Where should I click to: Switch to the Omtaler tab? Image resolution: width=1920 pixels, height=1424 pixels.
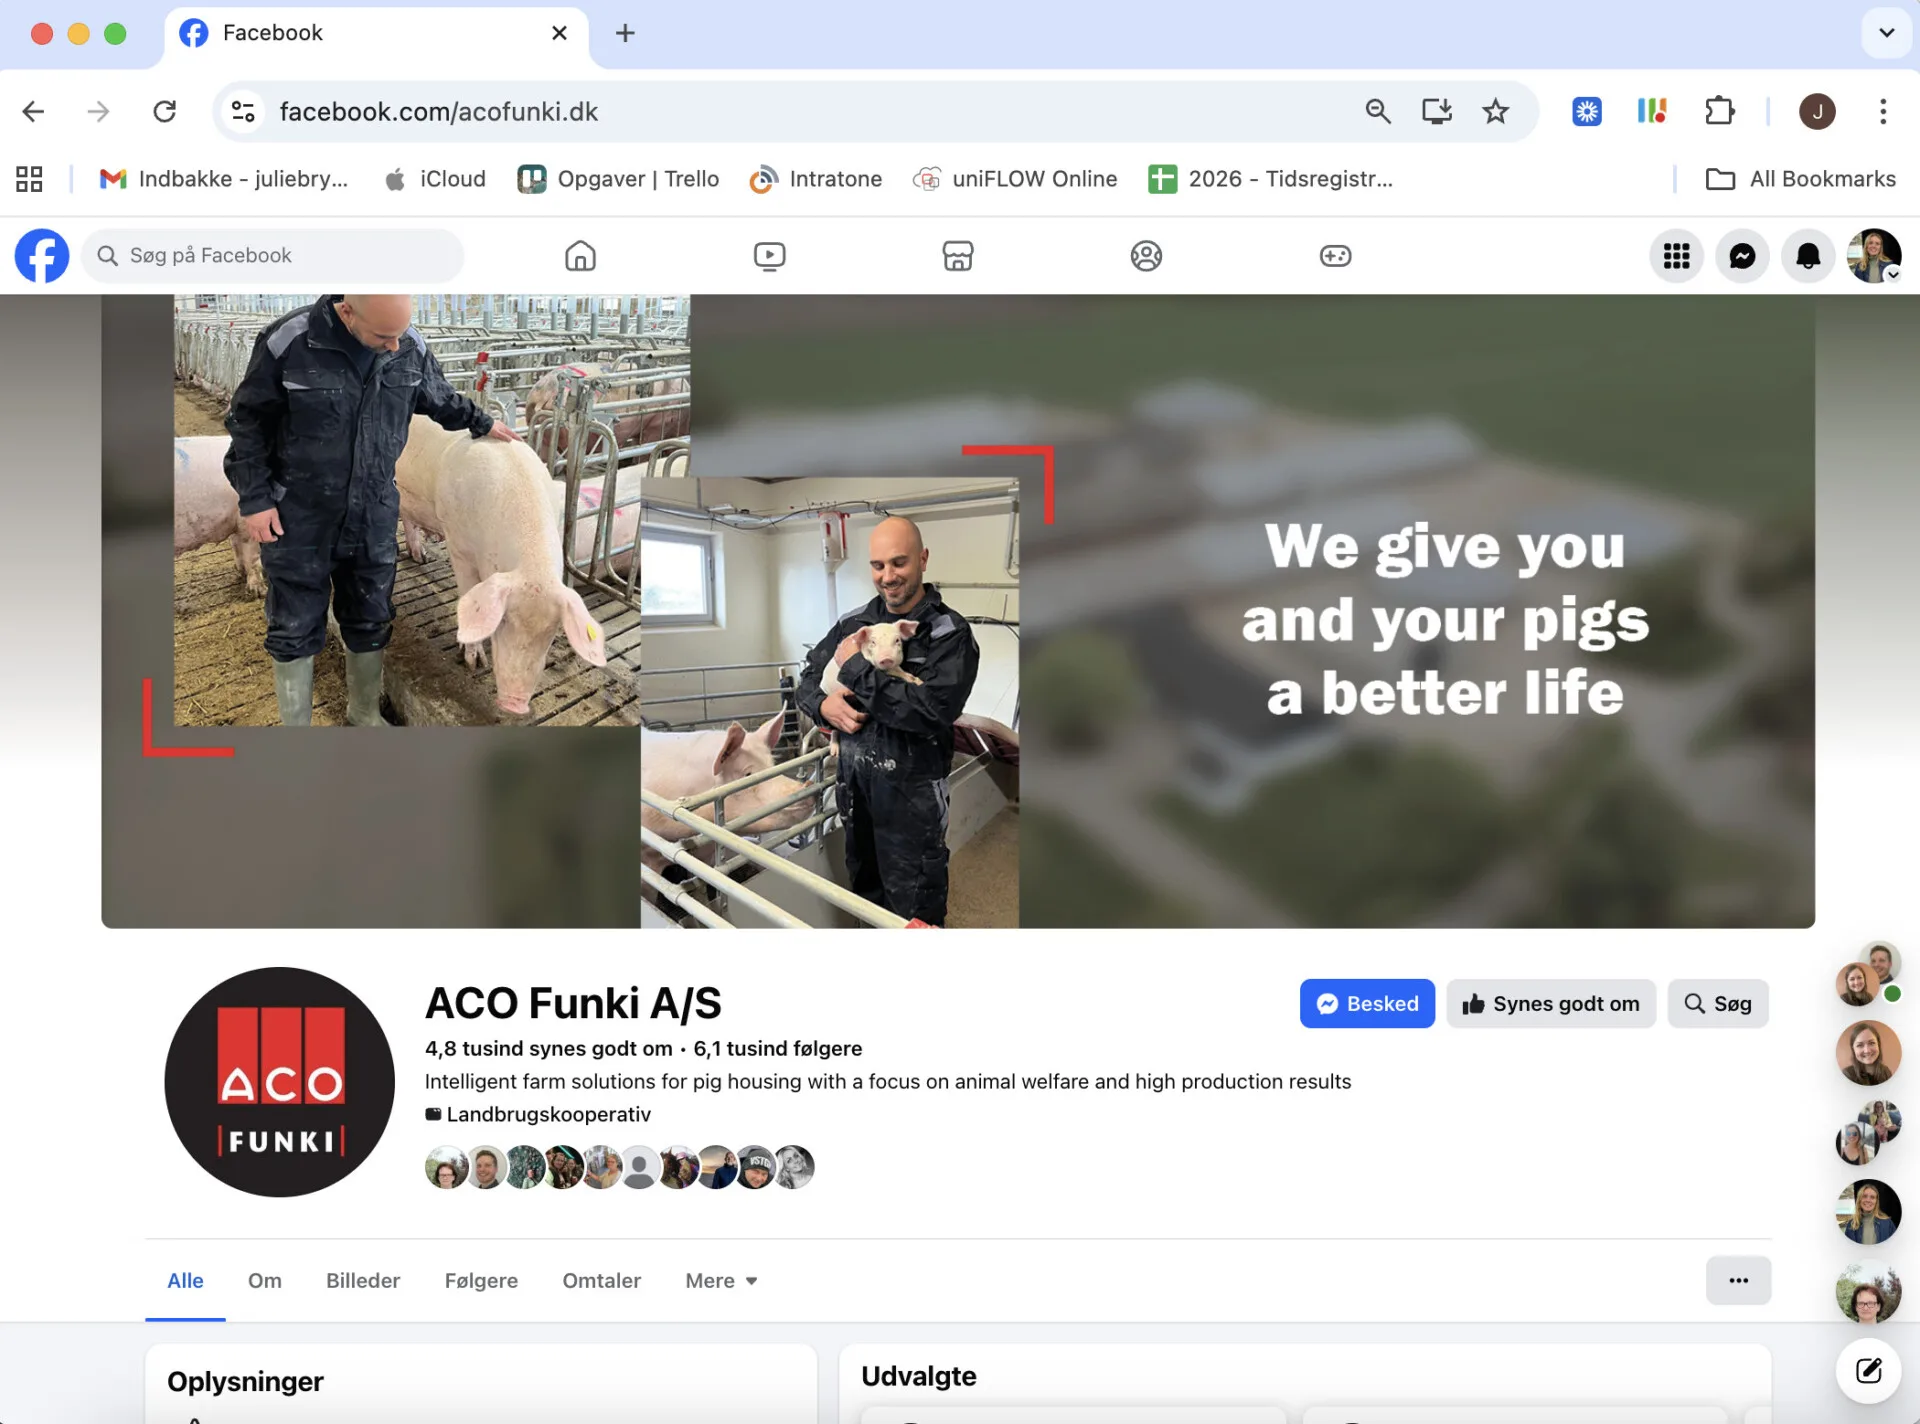point(602,1281)
